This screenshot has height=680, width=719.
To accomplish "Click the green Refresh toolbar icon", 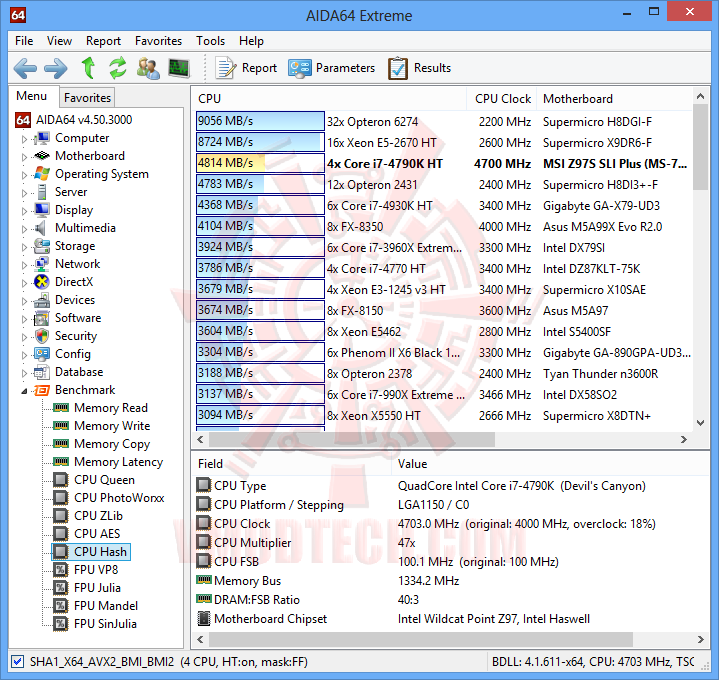I will point(118,68).
